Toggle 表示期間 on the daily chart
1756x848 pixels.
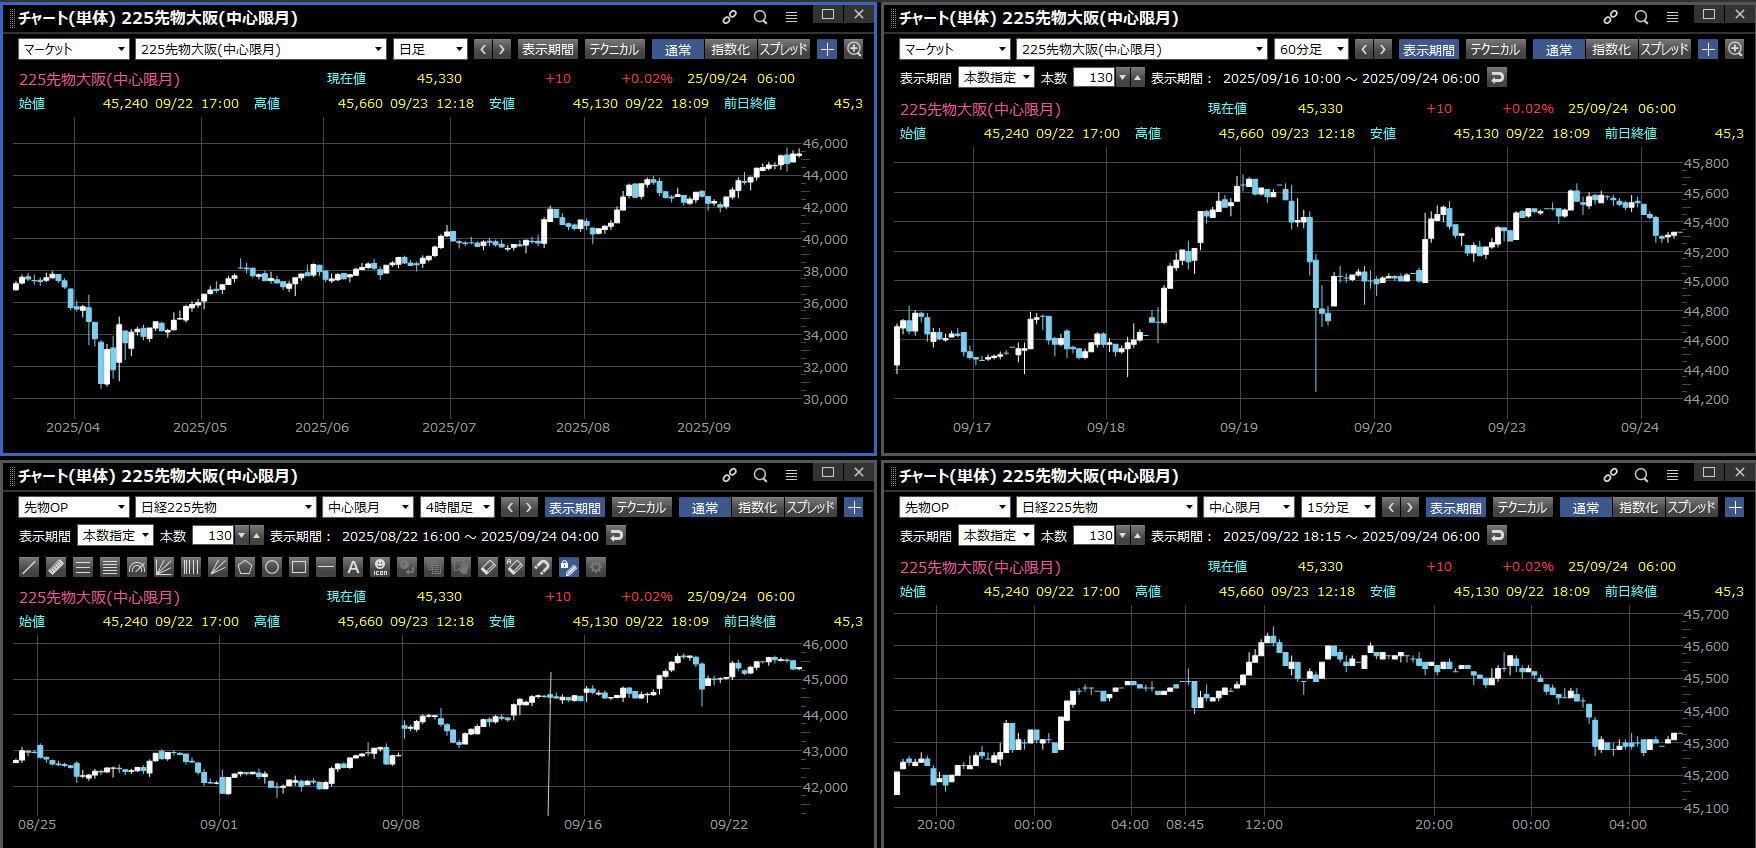pos(547,49)
